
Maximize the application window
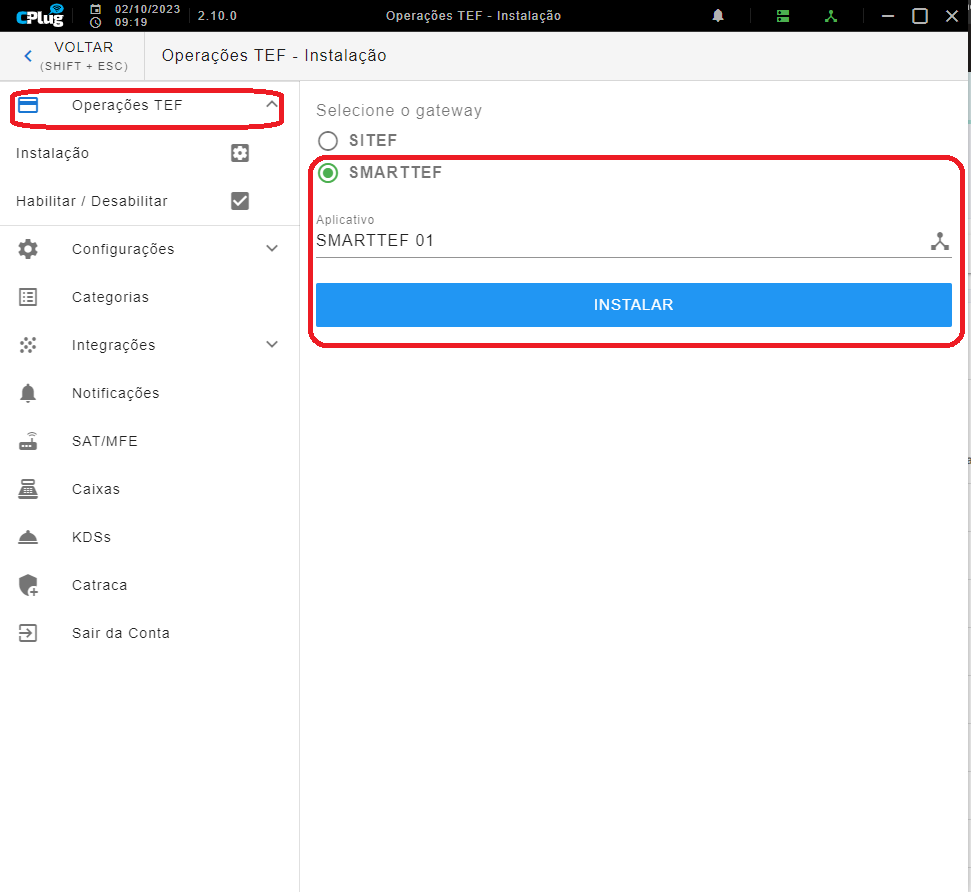pyautogui.click(x=920, y=16)
